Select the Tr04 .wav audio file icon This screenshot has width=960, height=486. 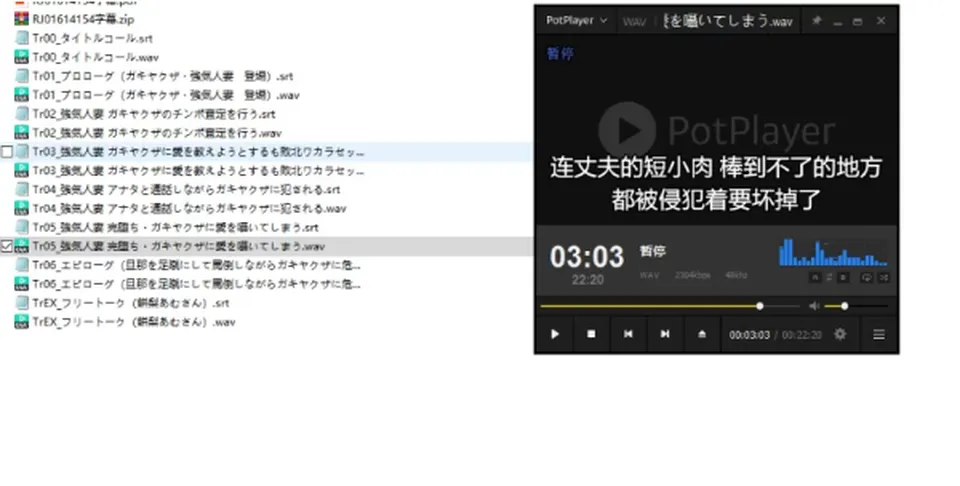pos(21,208)
